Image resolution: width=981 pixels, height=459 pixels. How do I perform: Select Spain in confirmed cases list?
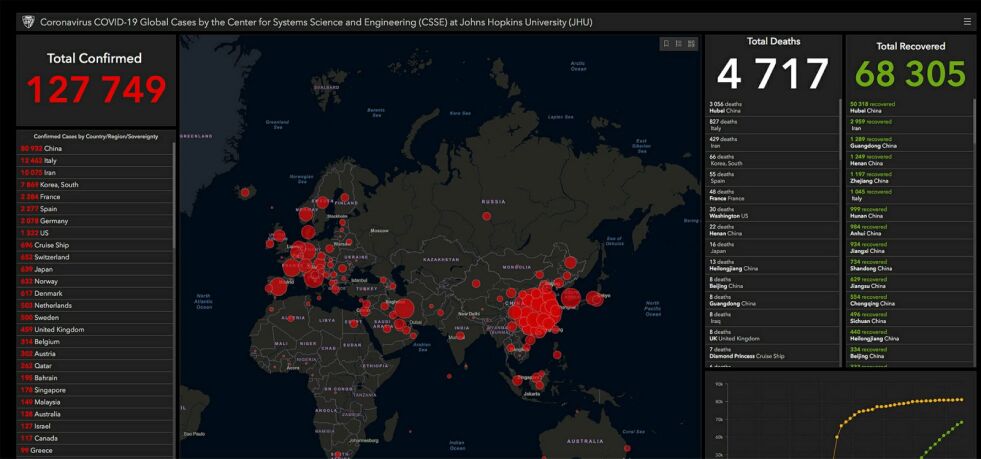96,209
